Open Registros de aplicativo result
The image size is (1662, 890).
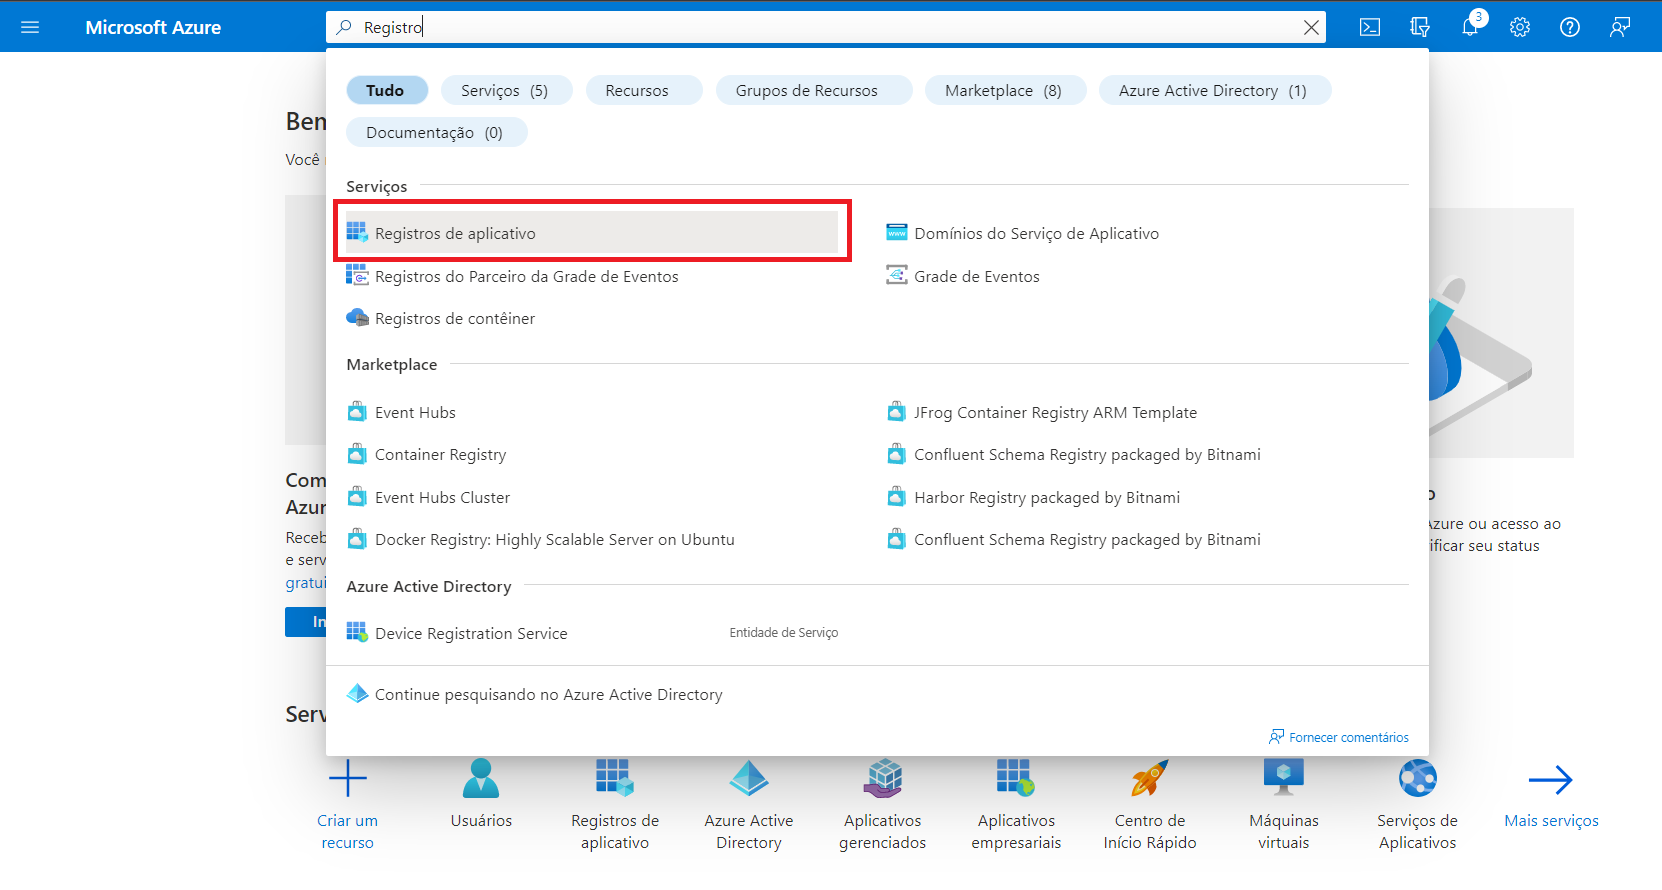(455, 234)
